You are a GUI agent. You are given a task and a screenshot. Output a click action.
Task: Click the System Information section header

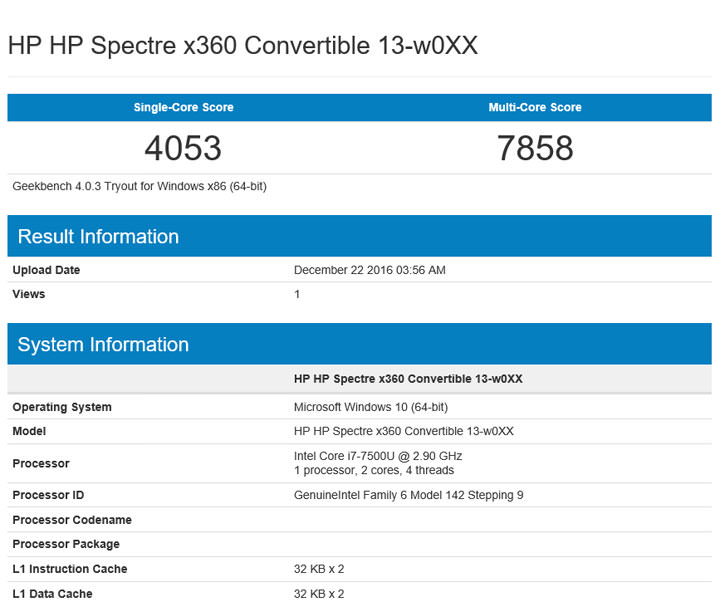click(360, 344)
